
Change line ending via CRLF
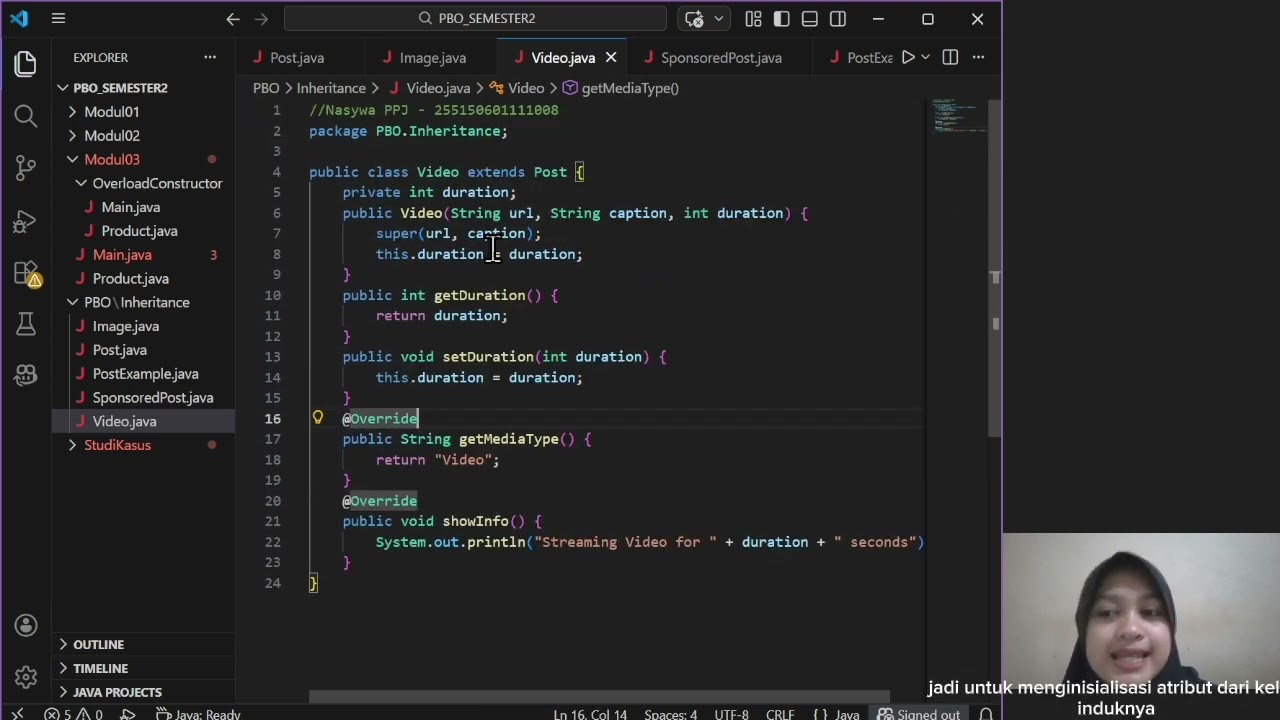point(780,714)
